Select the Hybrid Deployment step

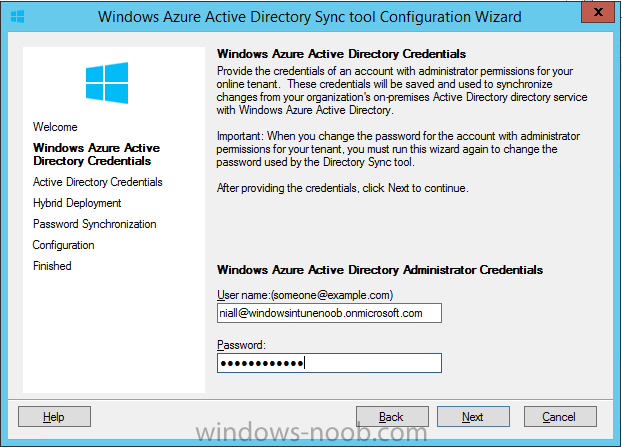(77, 203)
